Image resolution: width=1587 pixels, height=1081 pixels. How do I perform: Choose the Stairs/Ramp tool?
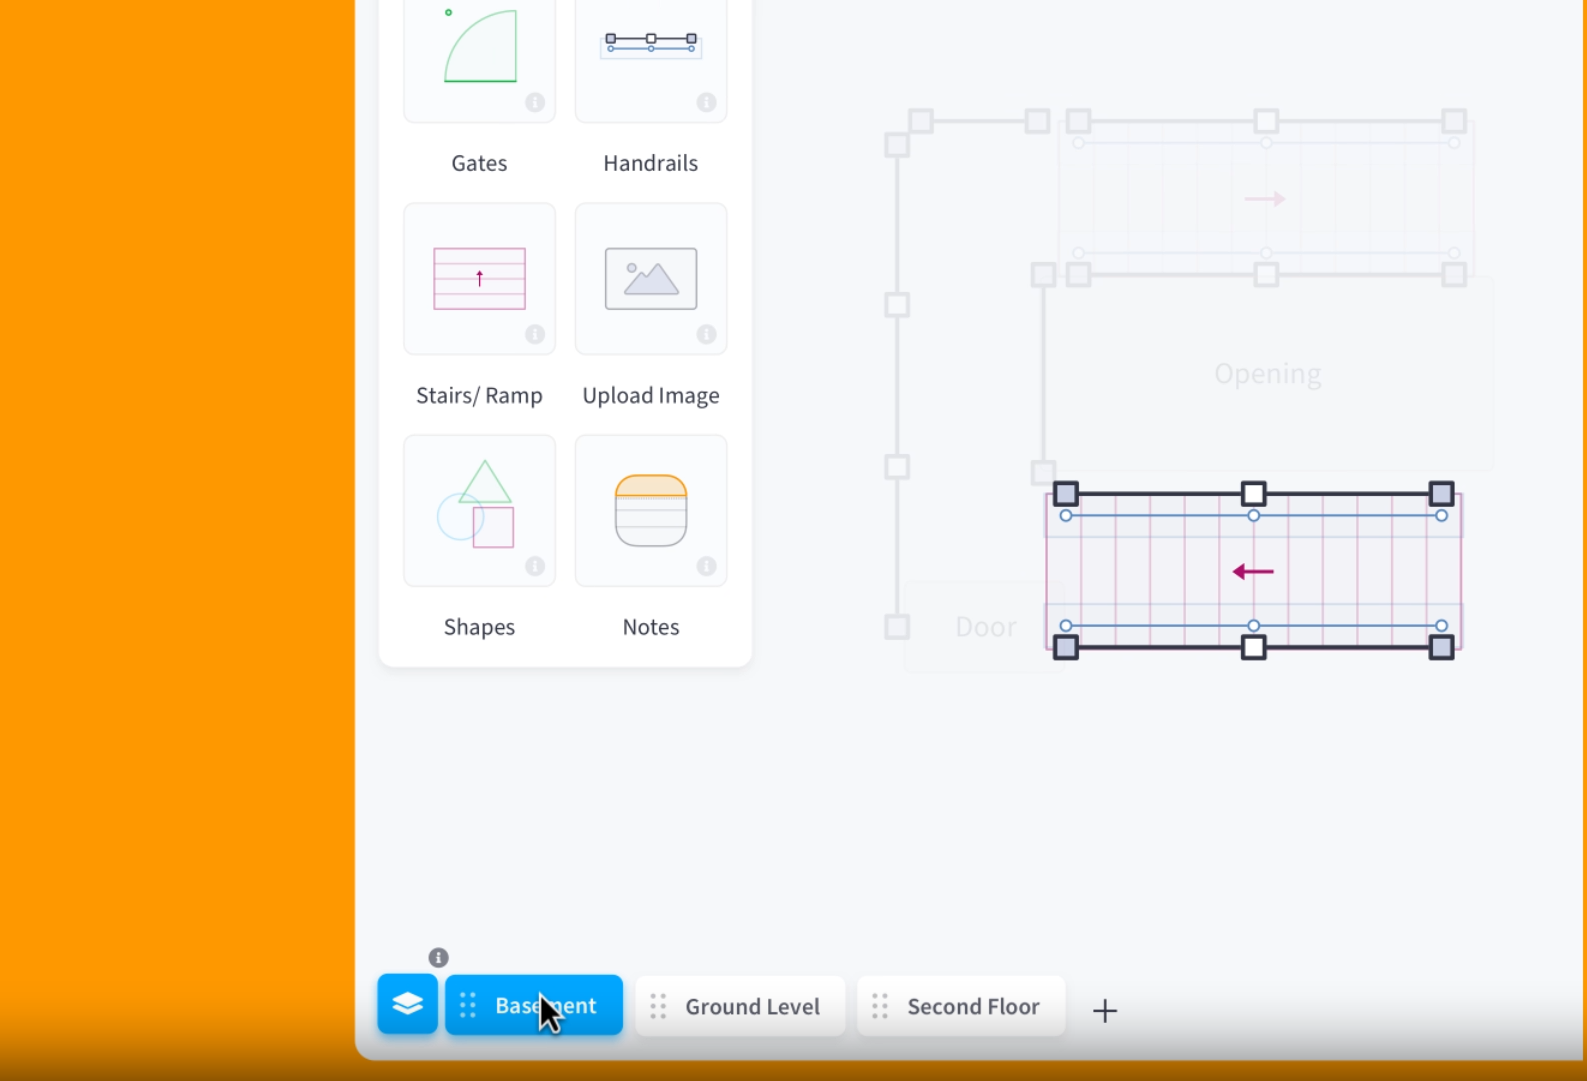[479, 279]
